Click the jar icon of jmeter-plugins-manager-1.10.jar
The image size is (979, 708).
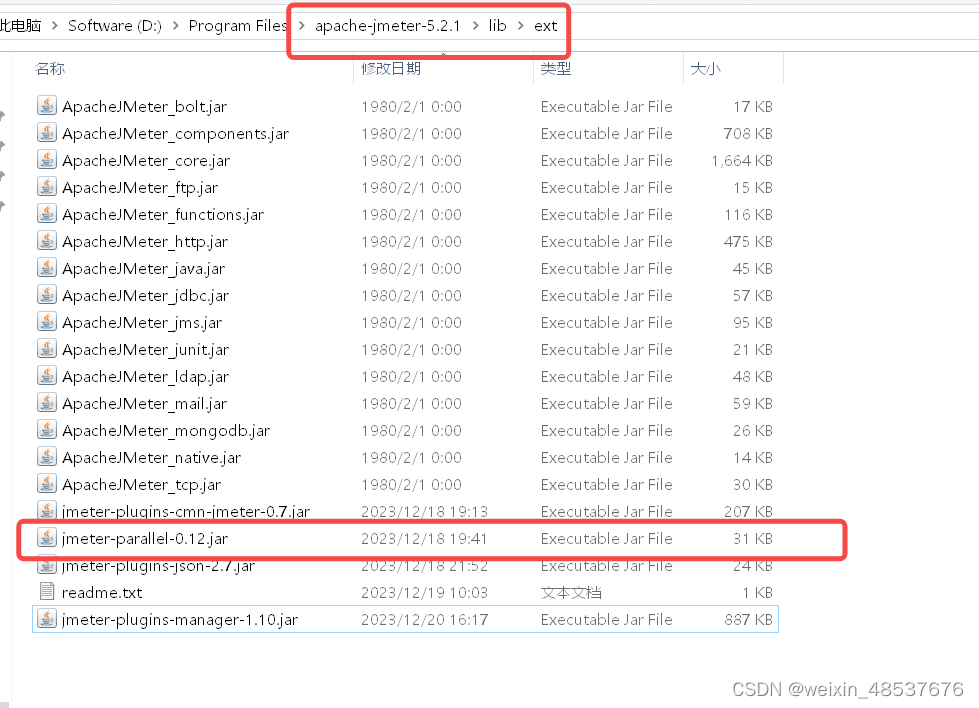(47, 618)
